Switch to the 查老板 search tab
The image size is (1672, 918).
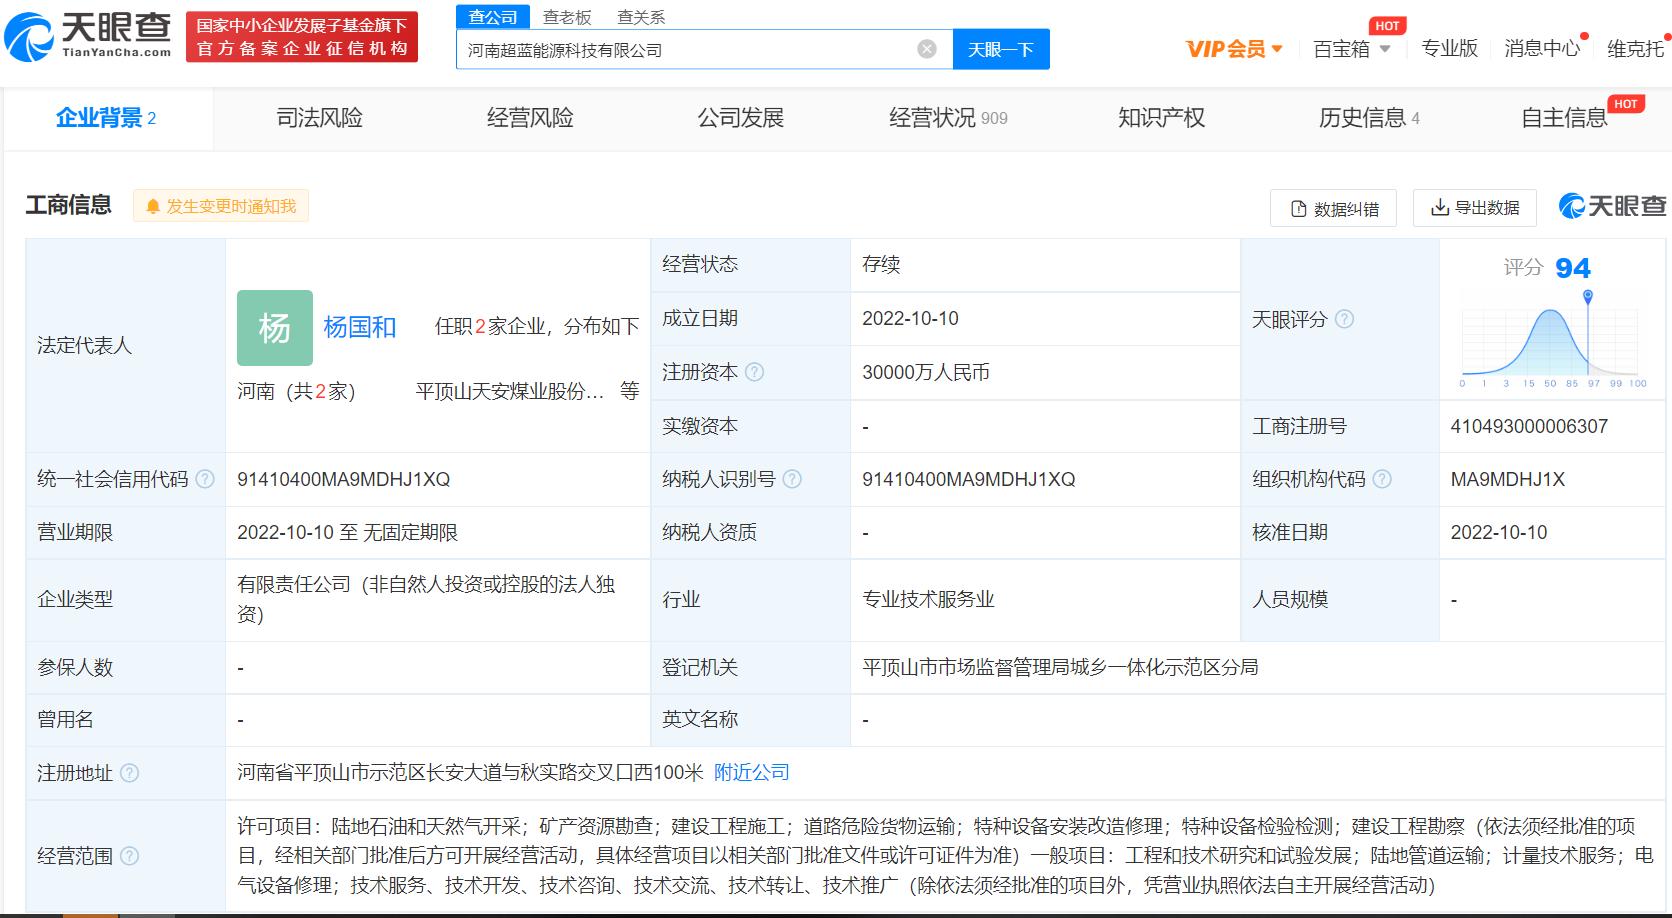click(x=567, y=17)
